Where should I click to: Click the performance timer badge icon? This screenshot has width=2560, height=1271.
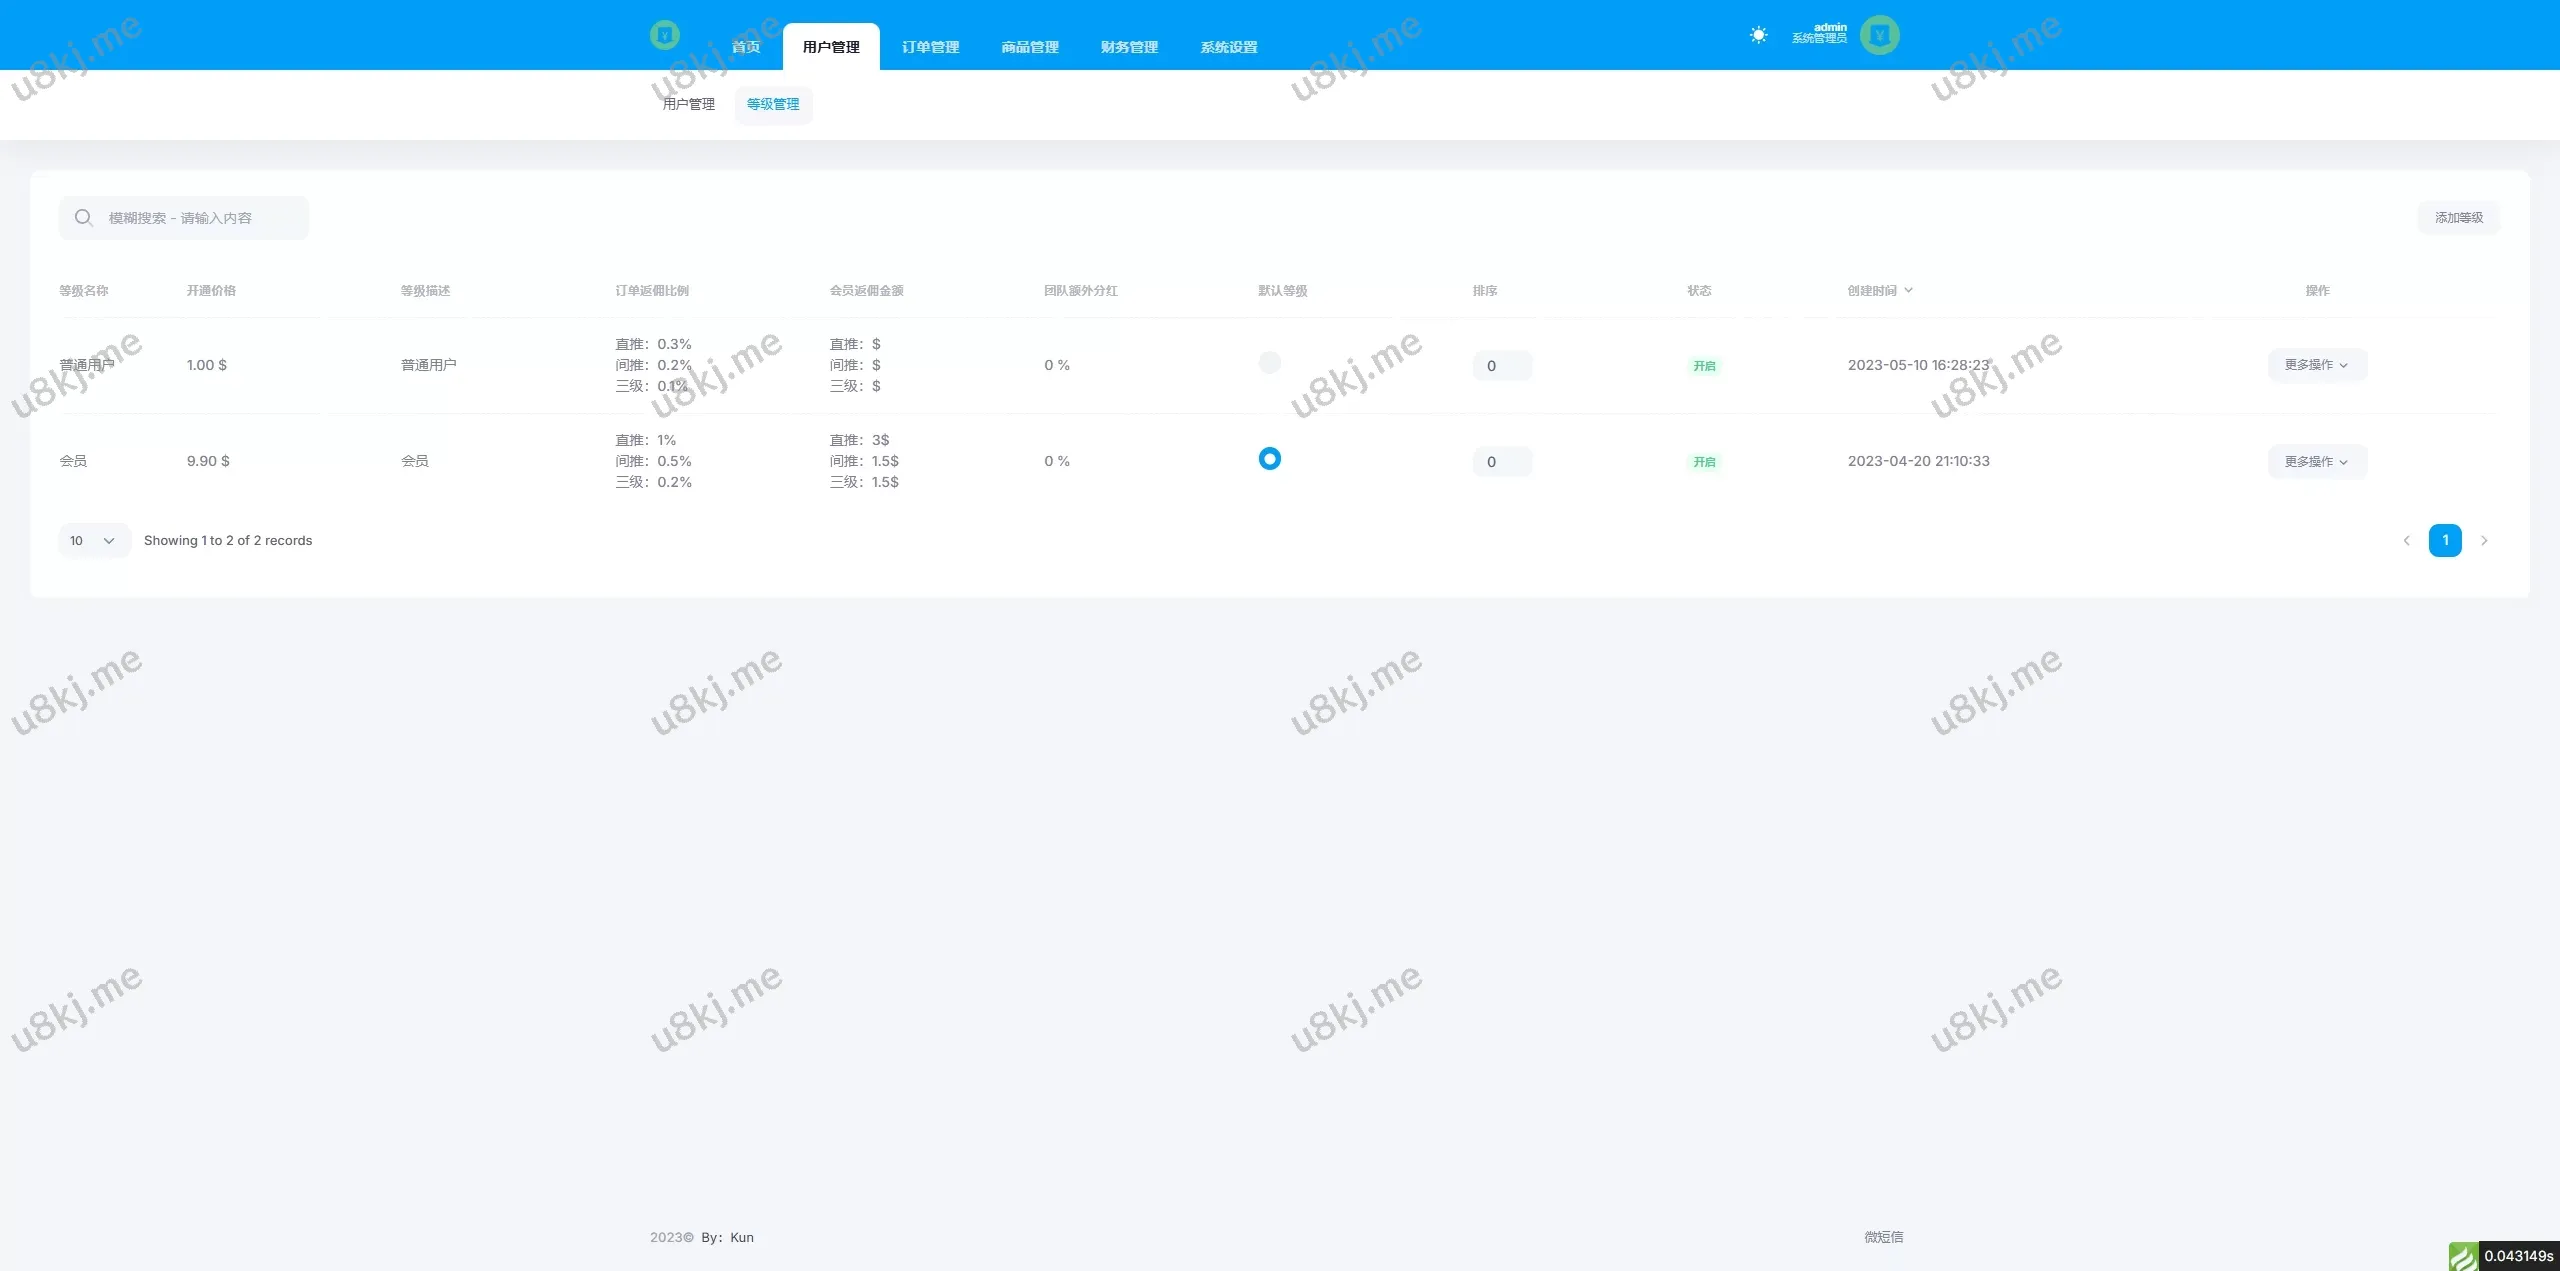click(2463, 1256)
